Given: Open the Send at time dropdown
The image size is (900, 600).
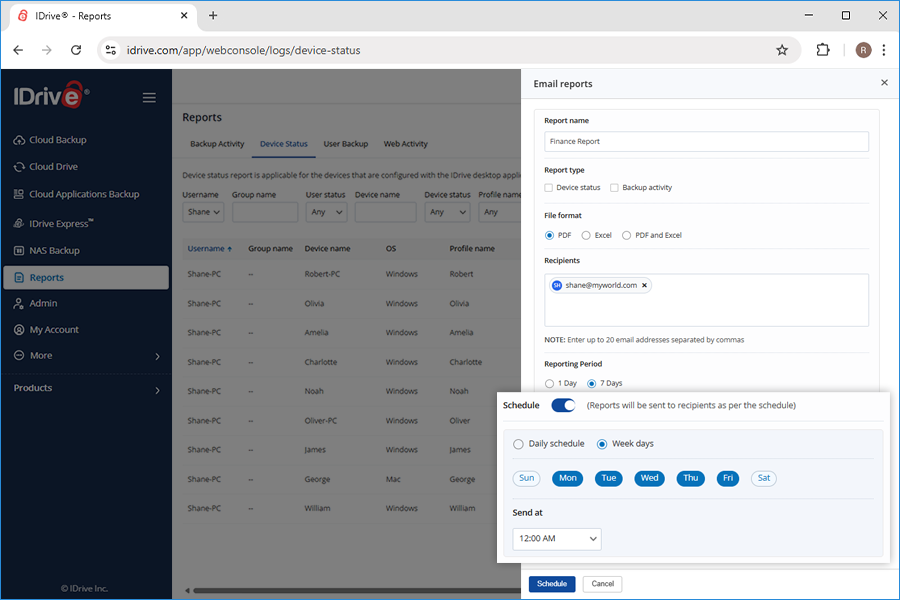Looking at the screenshot, I should [557, 539].
